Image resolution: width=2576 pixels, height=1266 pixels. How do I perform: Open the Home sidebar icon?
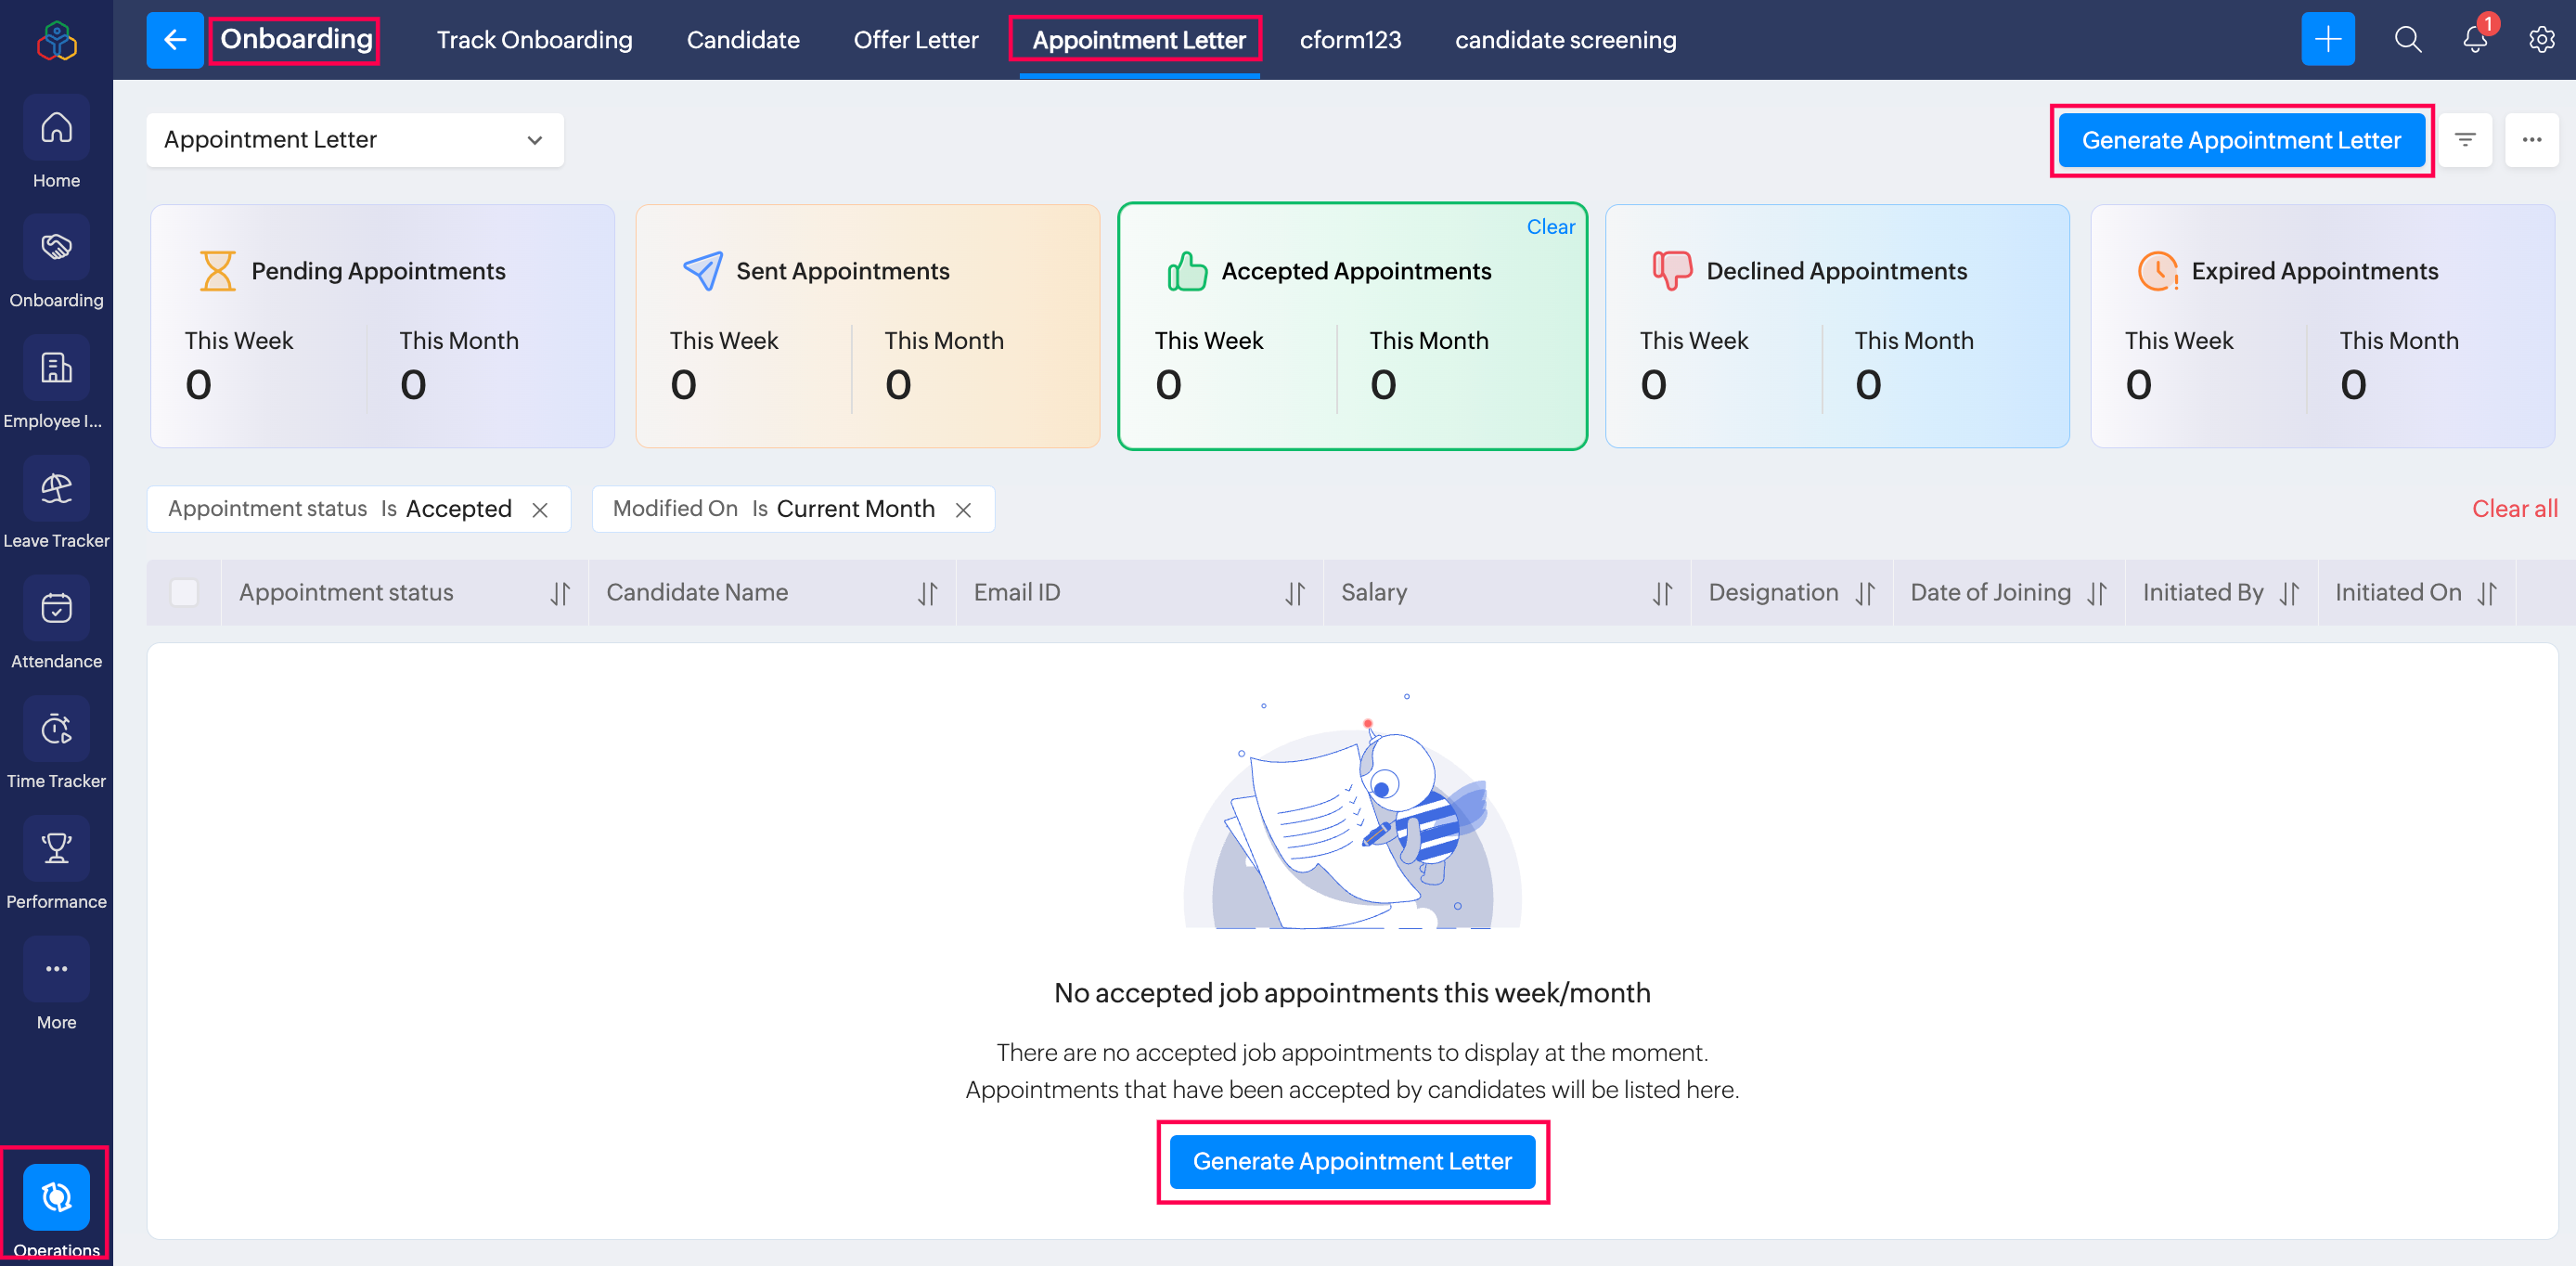tap(56, 129)
